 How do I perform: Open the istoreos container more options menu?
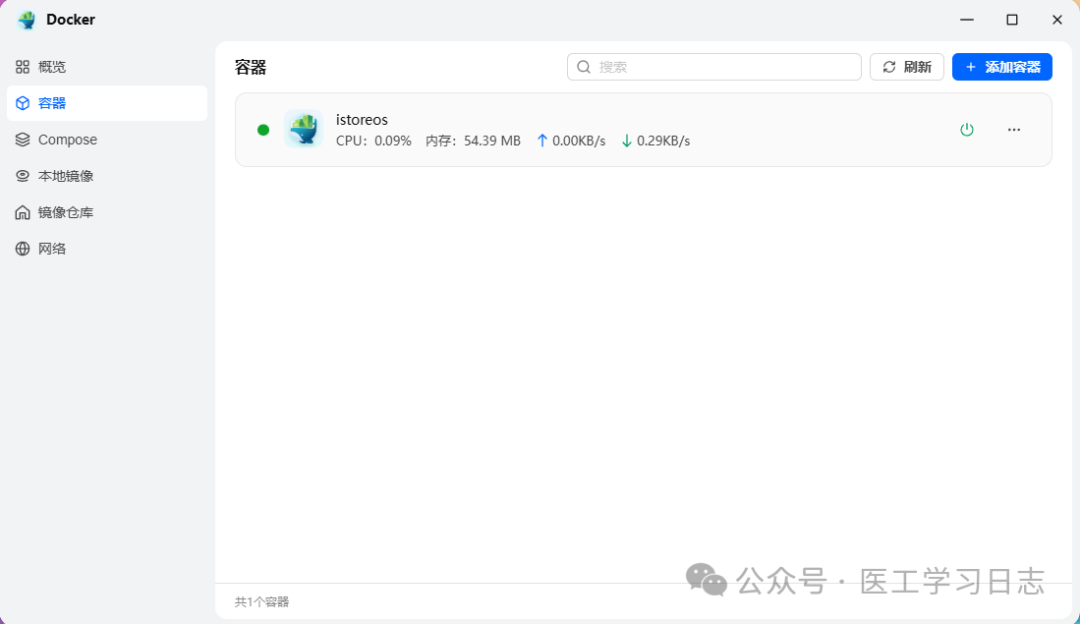pyautogui.click(x=1014, y=129)
